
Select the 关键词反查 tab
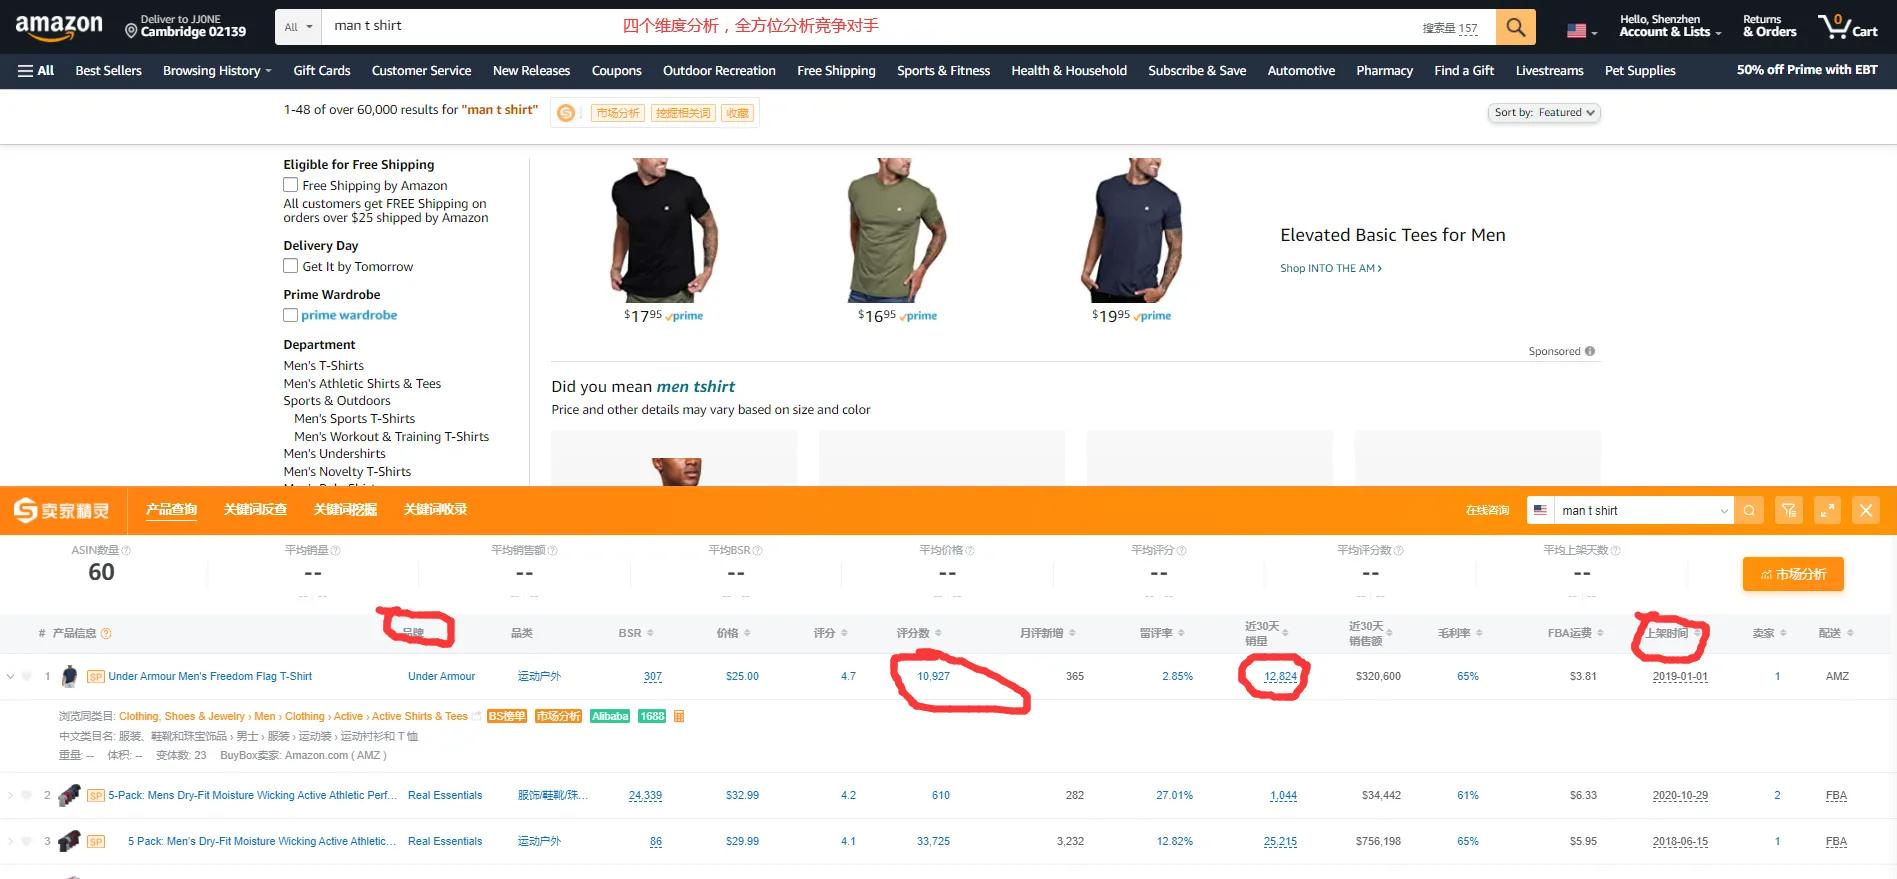[255, 510]
